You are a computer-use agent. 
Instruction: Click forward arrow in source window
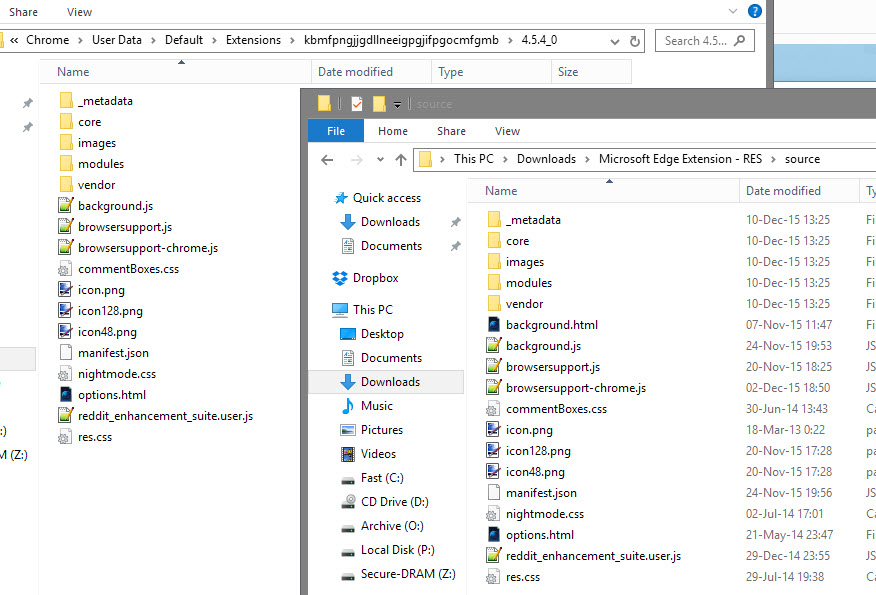(356, 160)
